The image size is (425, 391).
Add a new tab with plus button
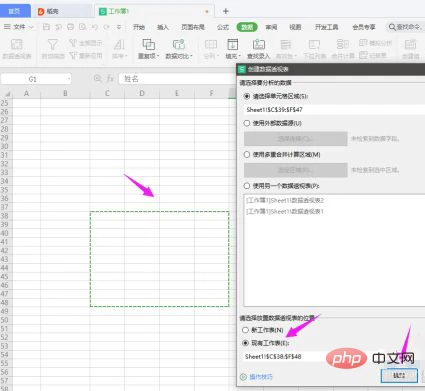coord(226,11)
